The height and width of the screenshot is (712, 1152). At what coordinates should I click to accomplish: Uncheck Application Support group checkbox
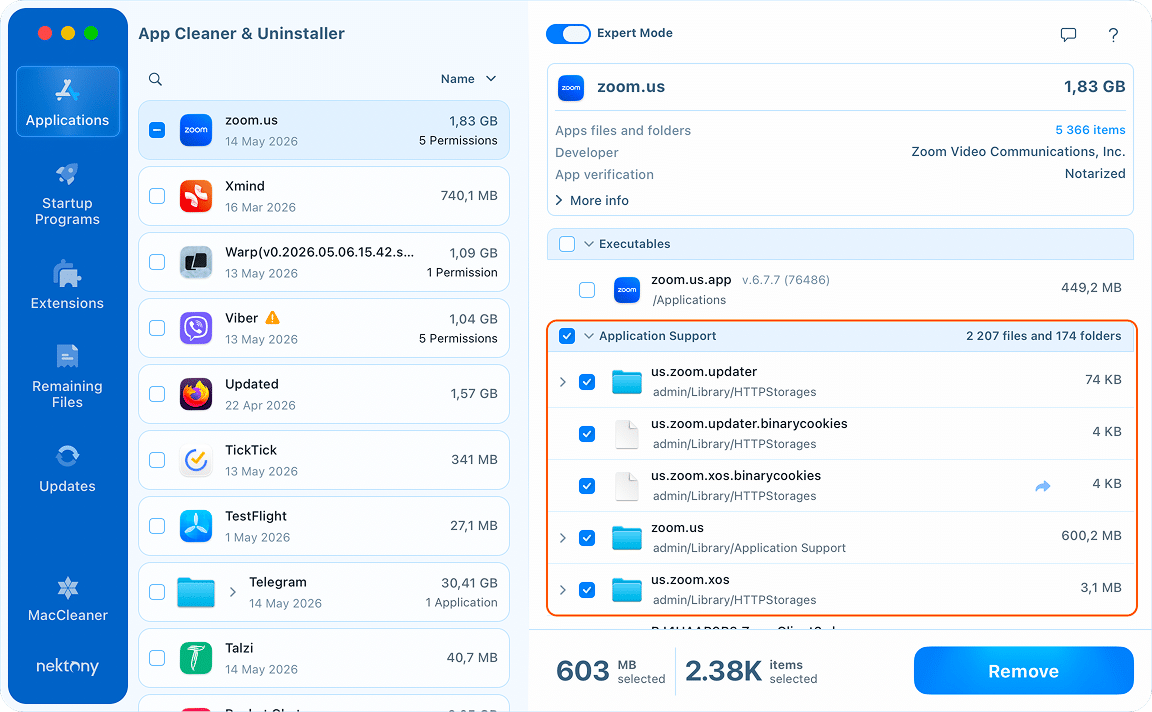pos(567,336)
